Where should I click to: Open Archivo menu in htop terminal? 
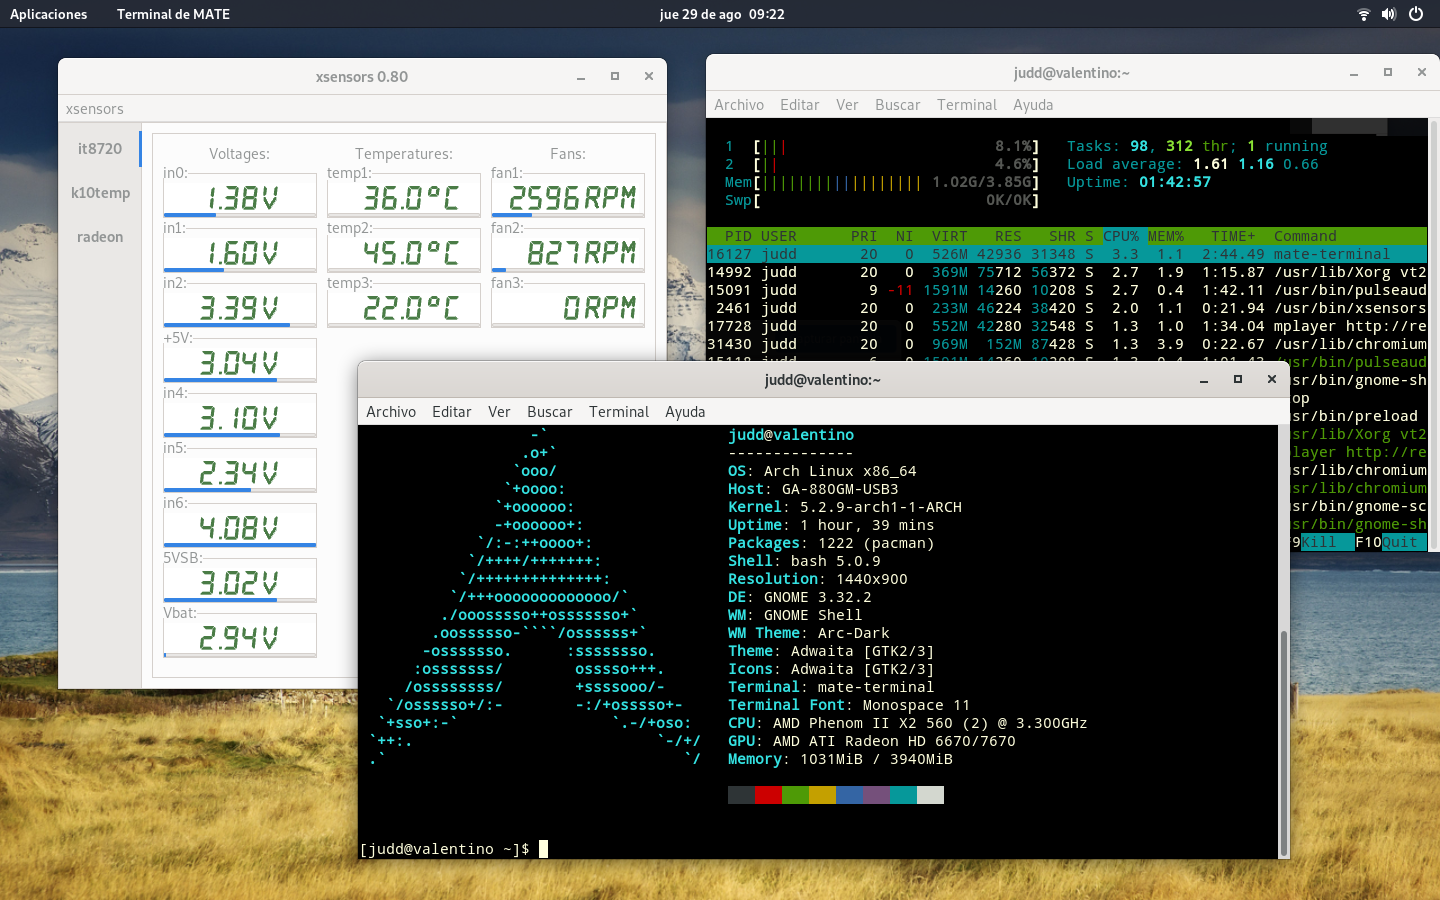tap(739, 105)
